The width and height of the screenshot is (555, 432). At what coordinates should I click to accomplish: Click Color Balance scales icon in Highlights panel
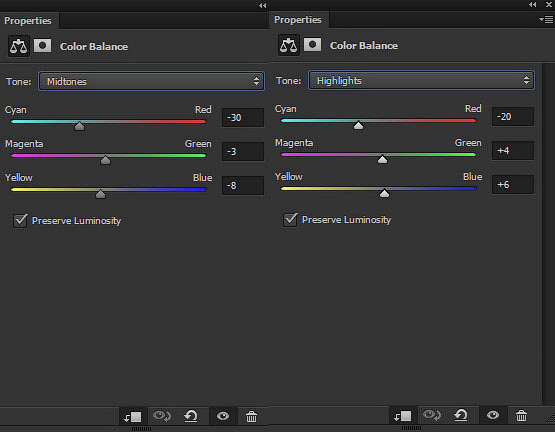(x=288, y=45)
